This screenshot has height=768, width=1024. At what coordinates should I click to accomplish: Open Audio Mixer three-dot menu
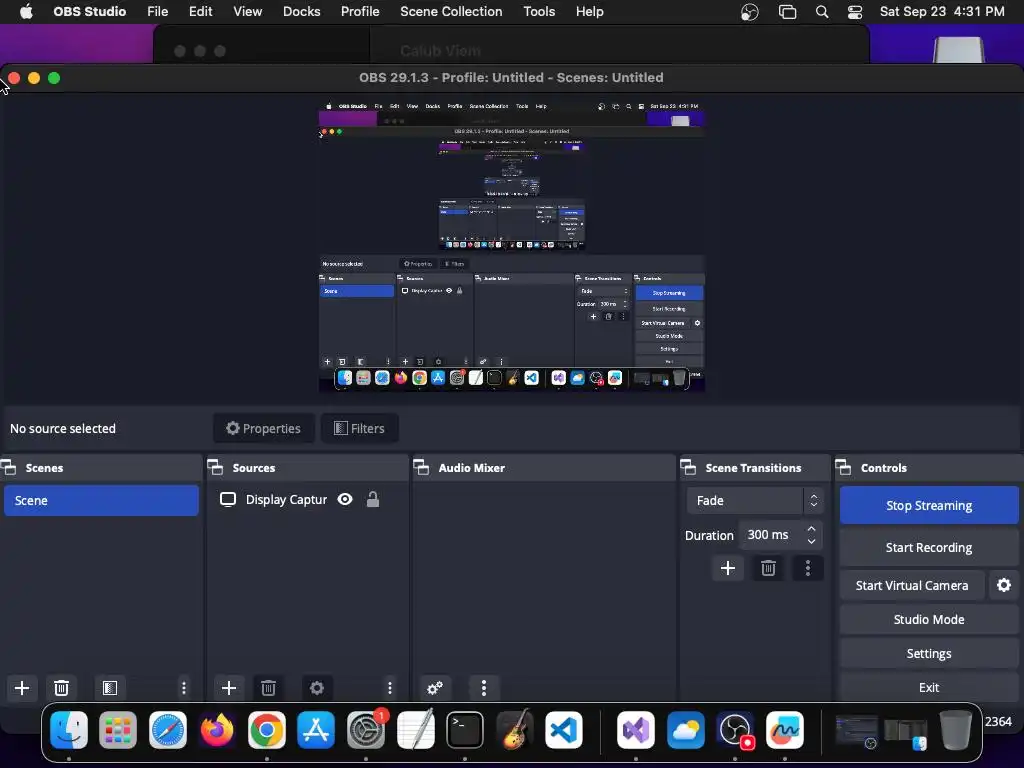click(x=484, y=688)
